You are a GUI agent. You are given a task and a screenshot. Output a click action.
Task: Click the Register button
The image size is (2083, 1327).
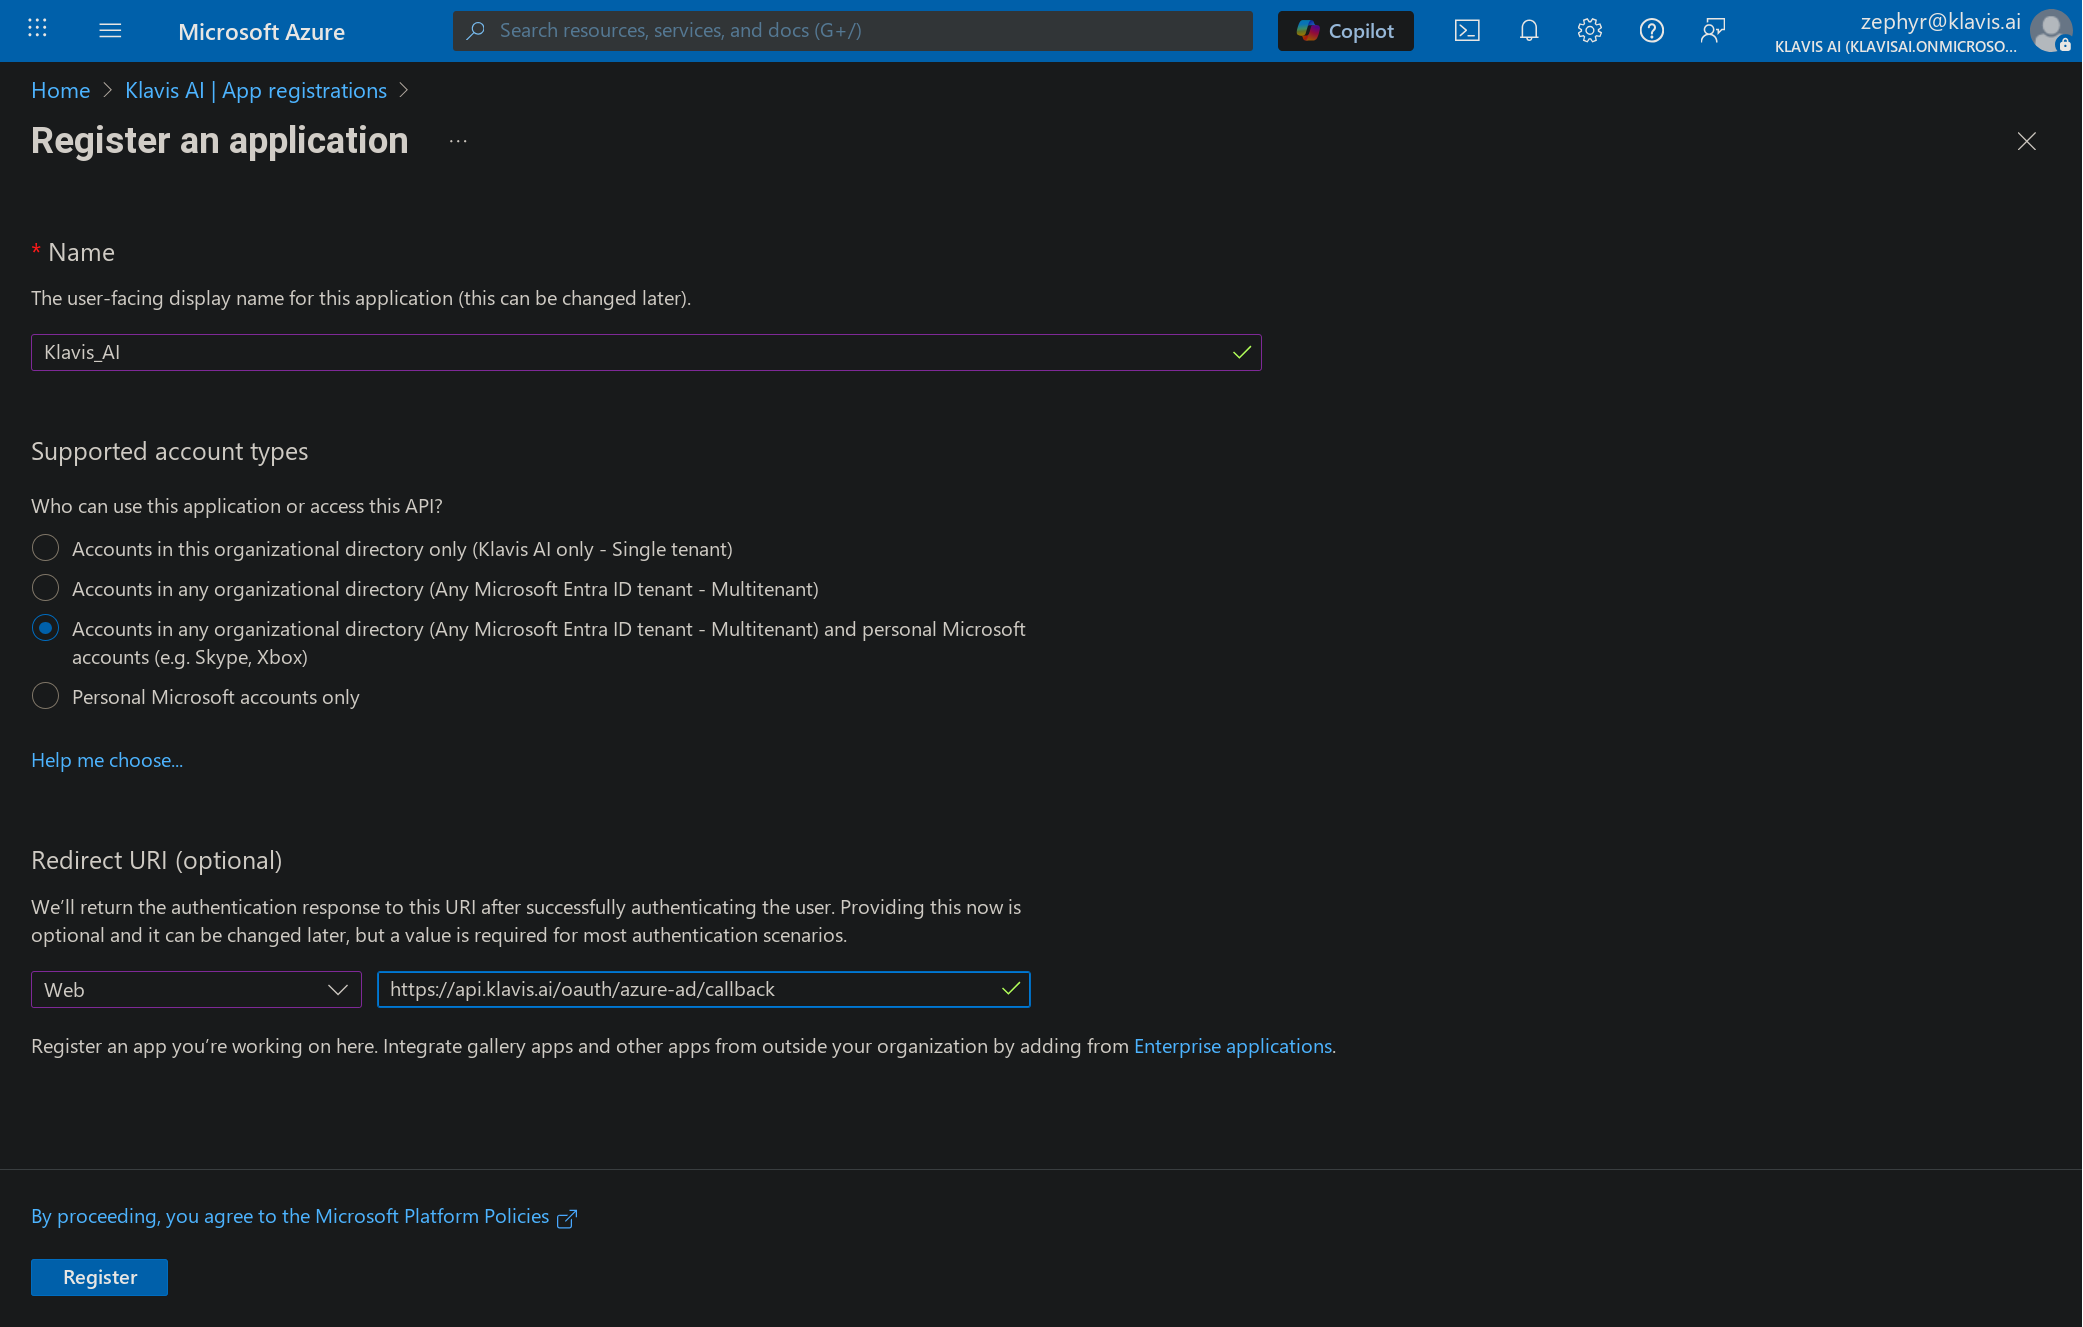click(99, 1277)
